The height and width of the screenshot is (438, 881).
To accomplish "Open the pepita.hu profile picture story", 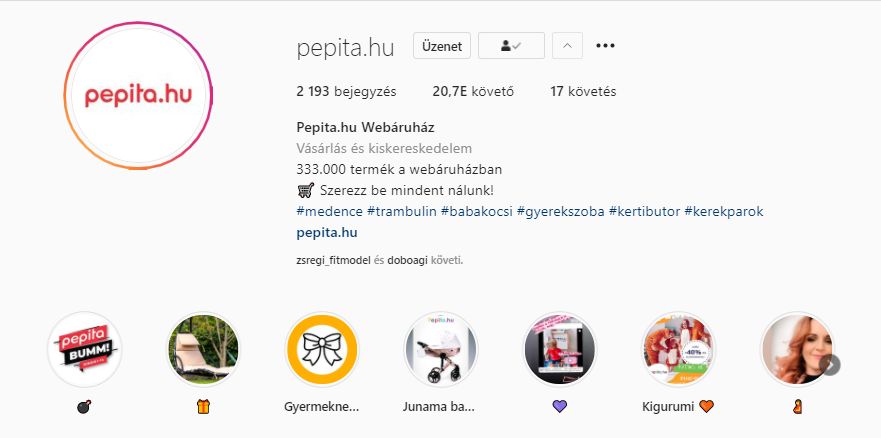I will click(138, 95).
